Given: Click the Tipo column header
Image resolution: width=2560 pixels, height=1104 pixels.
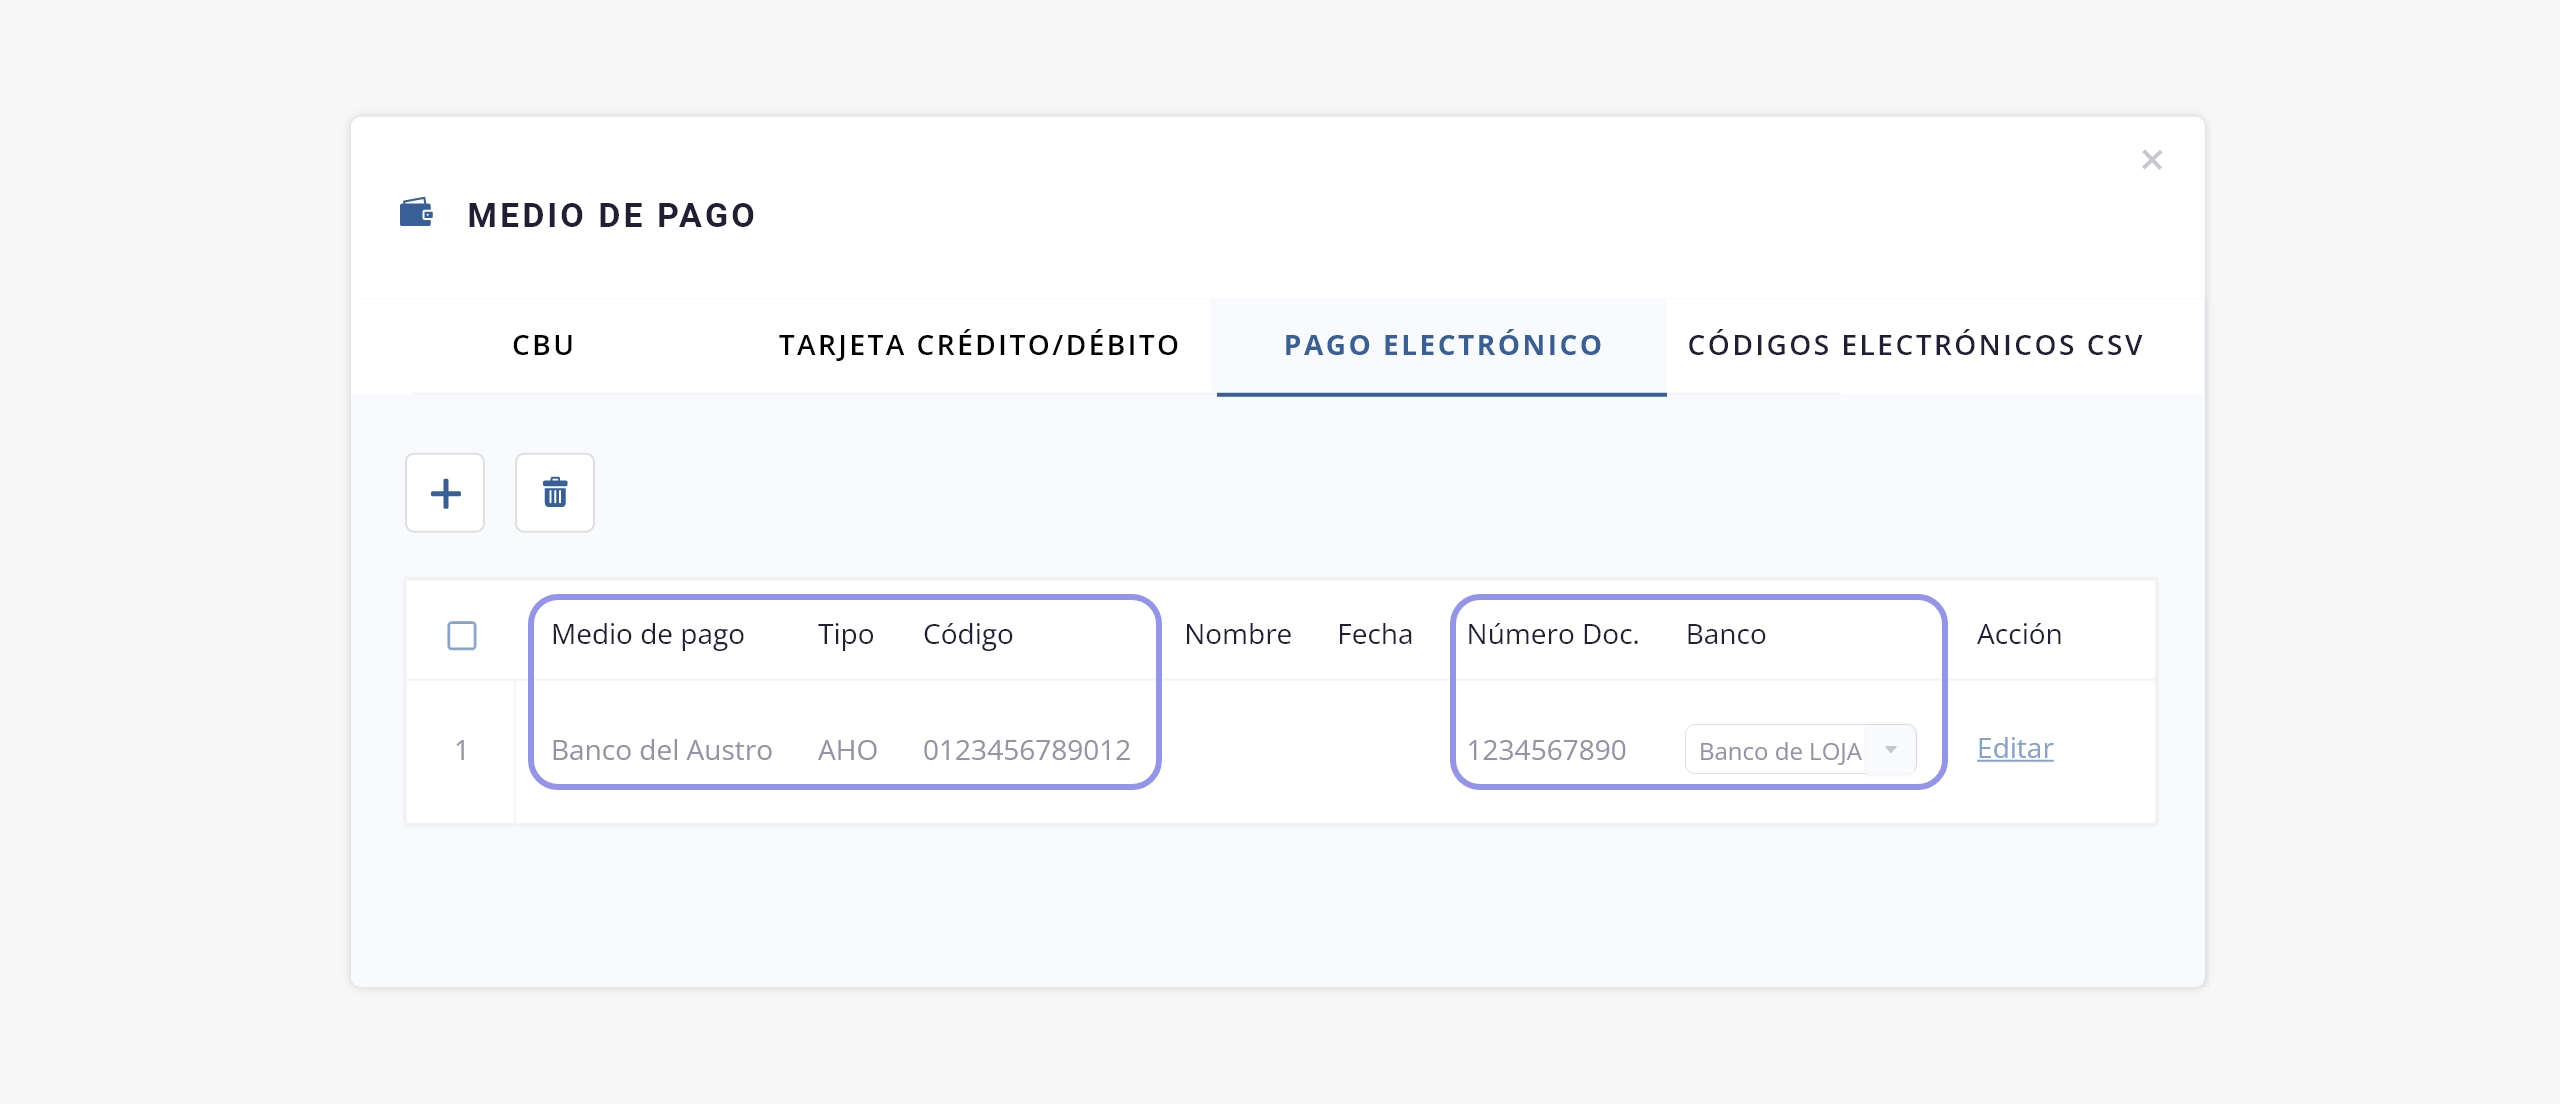Looking at the screenshot, I should coord(846,634).
